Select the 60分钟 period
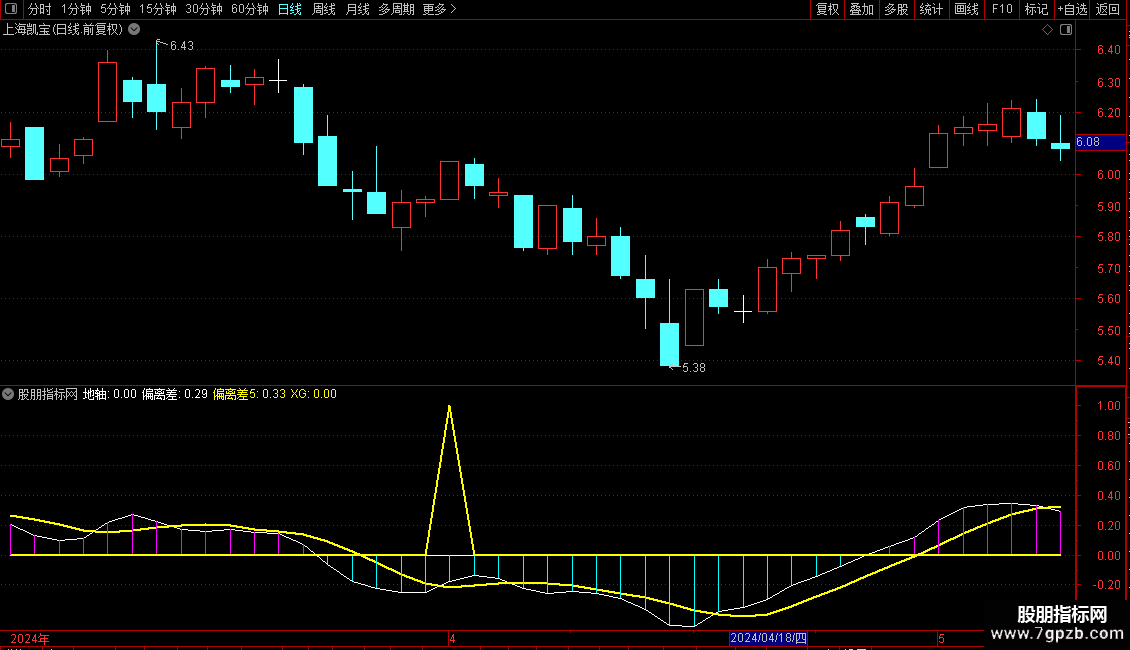 coord(250,9)
